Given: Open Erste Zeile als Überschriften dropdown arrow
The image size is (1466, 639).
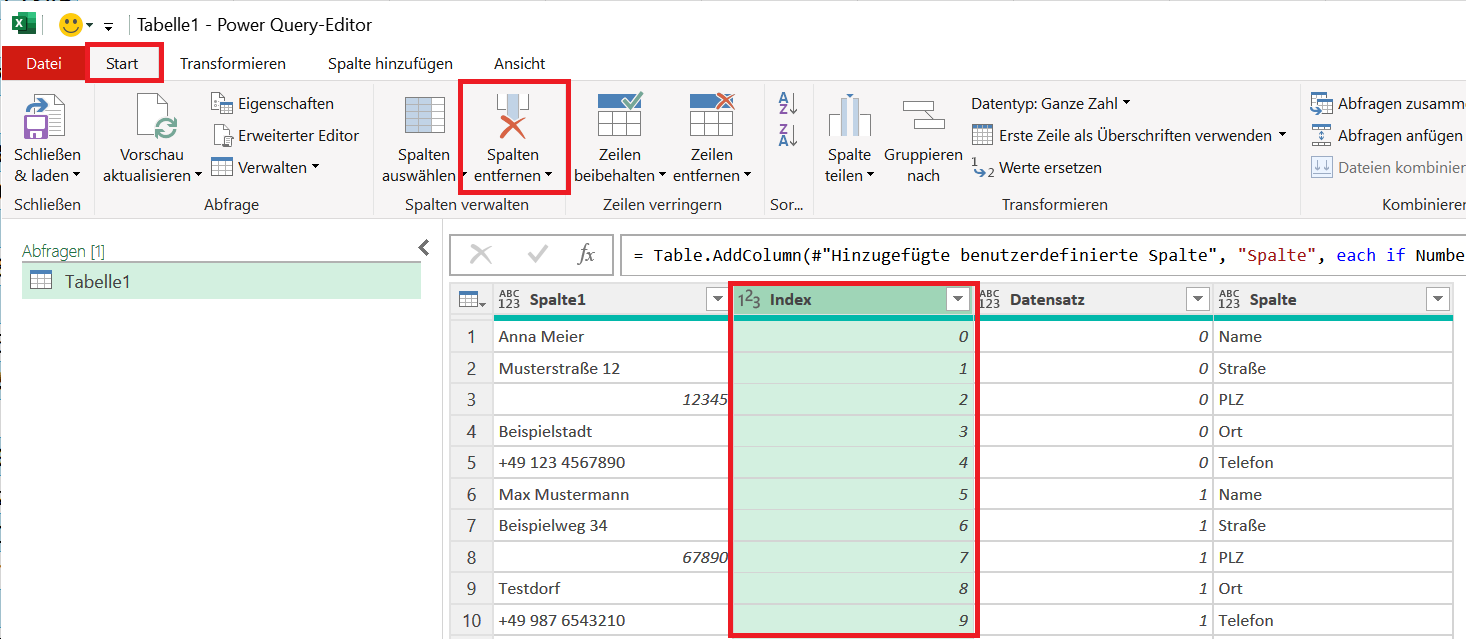Looking at the screenshot, I should [x=1282, y=135].
